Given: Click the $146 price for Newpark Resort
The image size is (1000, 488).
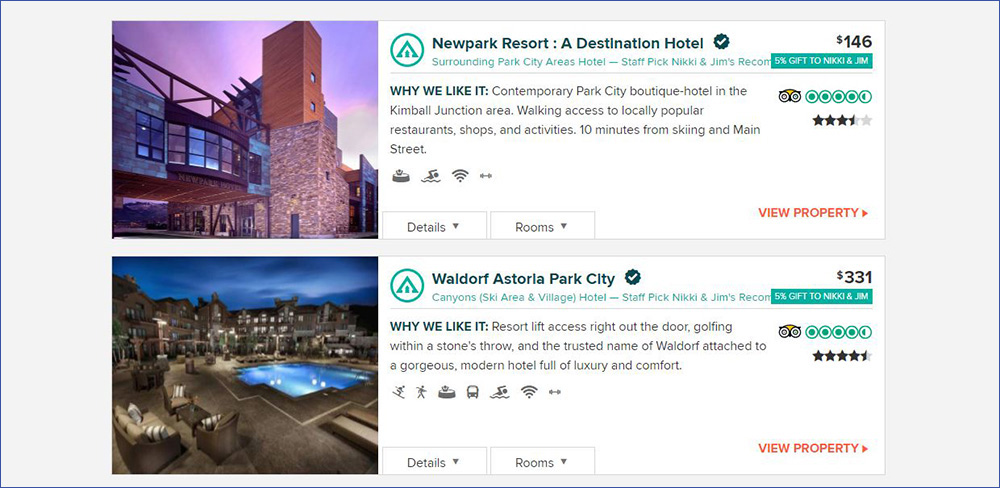Looking at the screenshot, I should [854, 41].
